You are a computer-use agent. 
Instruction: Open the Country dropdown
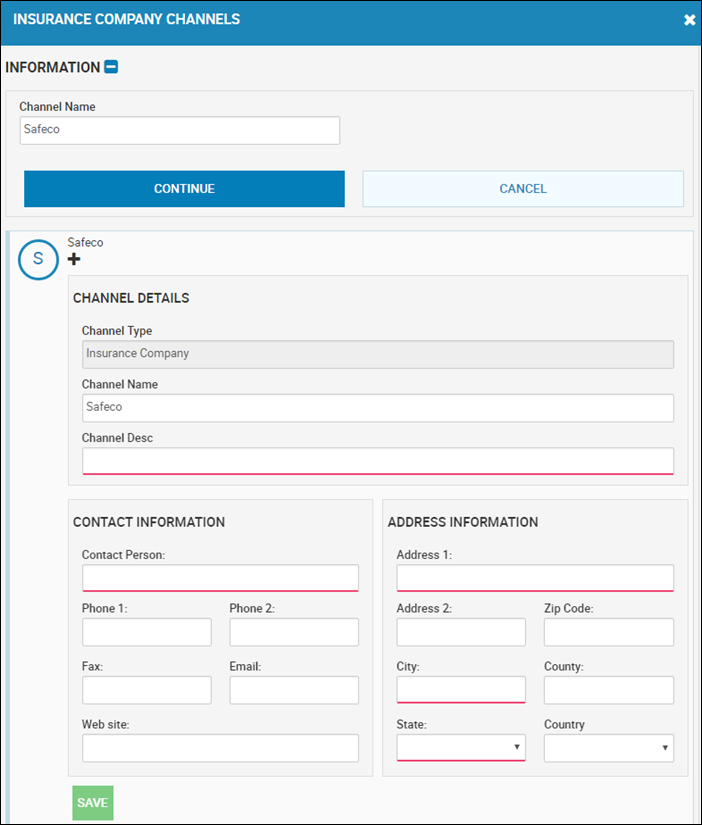(x=609, y=748)
